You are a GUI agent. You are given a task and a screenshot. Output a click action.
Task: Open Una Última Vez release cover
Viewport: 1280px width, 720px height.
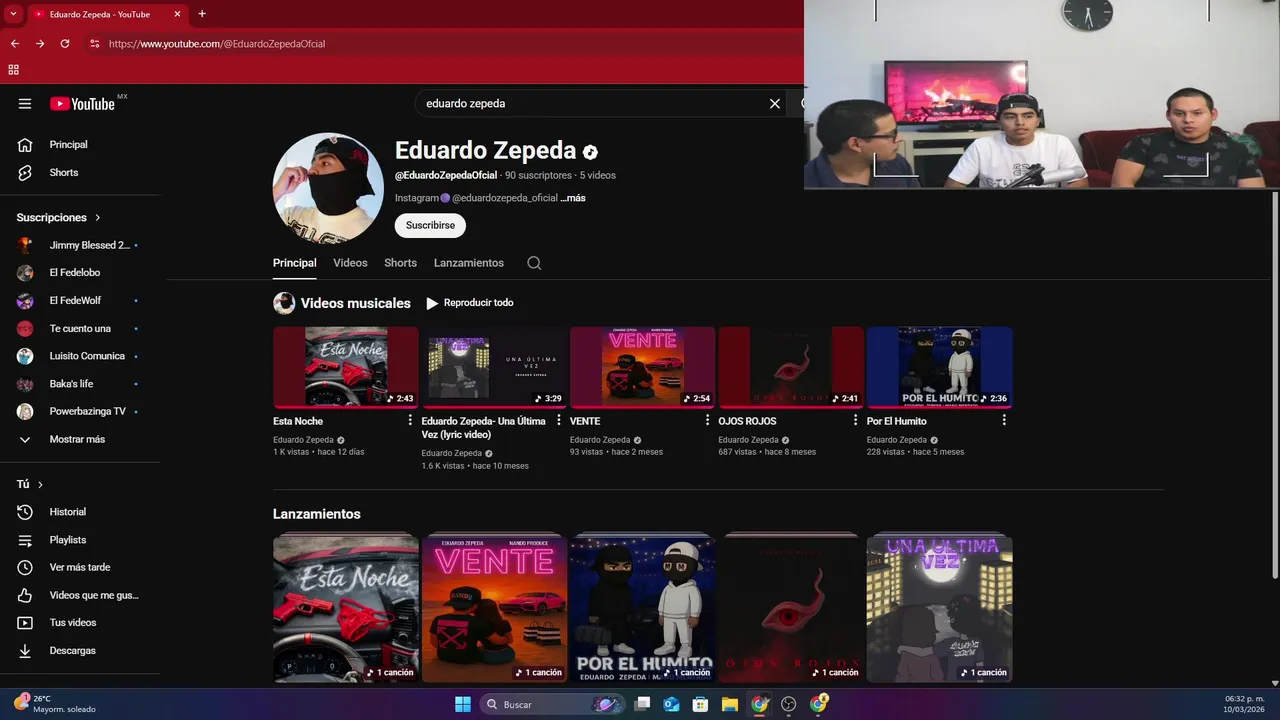(x=940, y=609)
